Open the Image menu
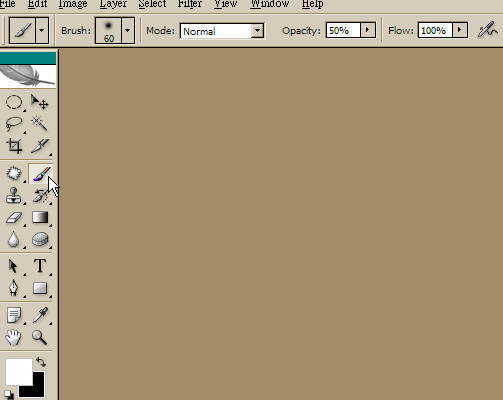 coord(73,4)
